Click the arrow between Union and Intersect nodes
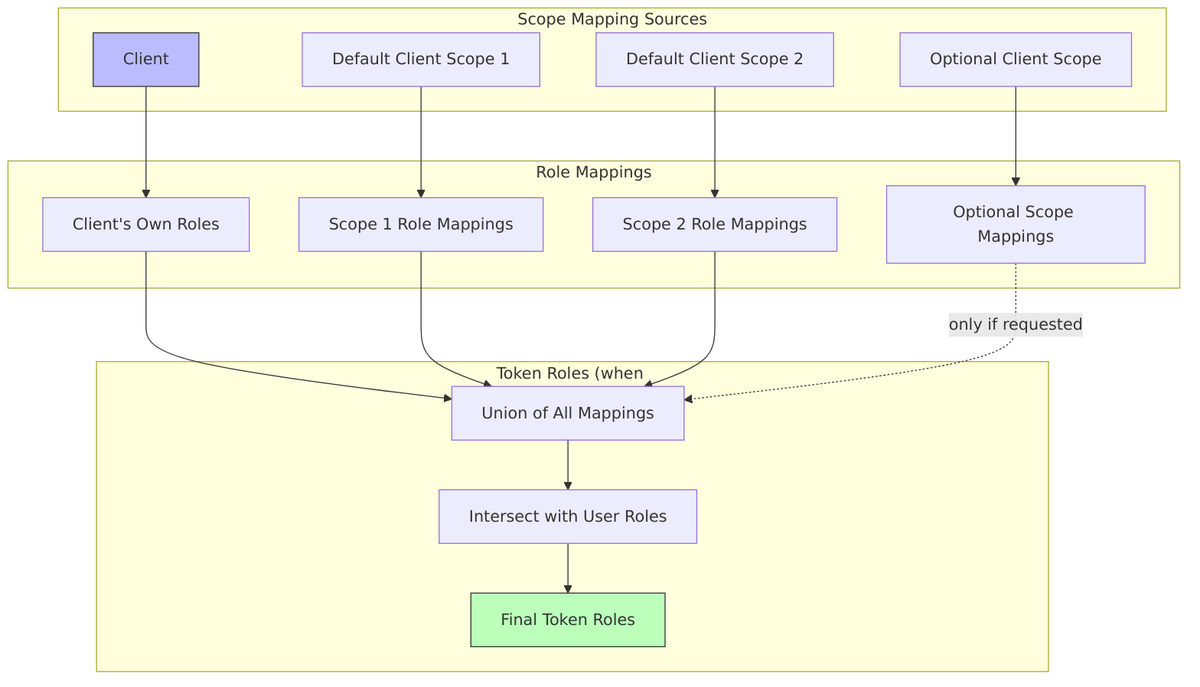Viewport: 1200px width, 687px height. (568, 464)
